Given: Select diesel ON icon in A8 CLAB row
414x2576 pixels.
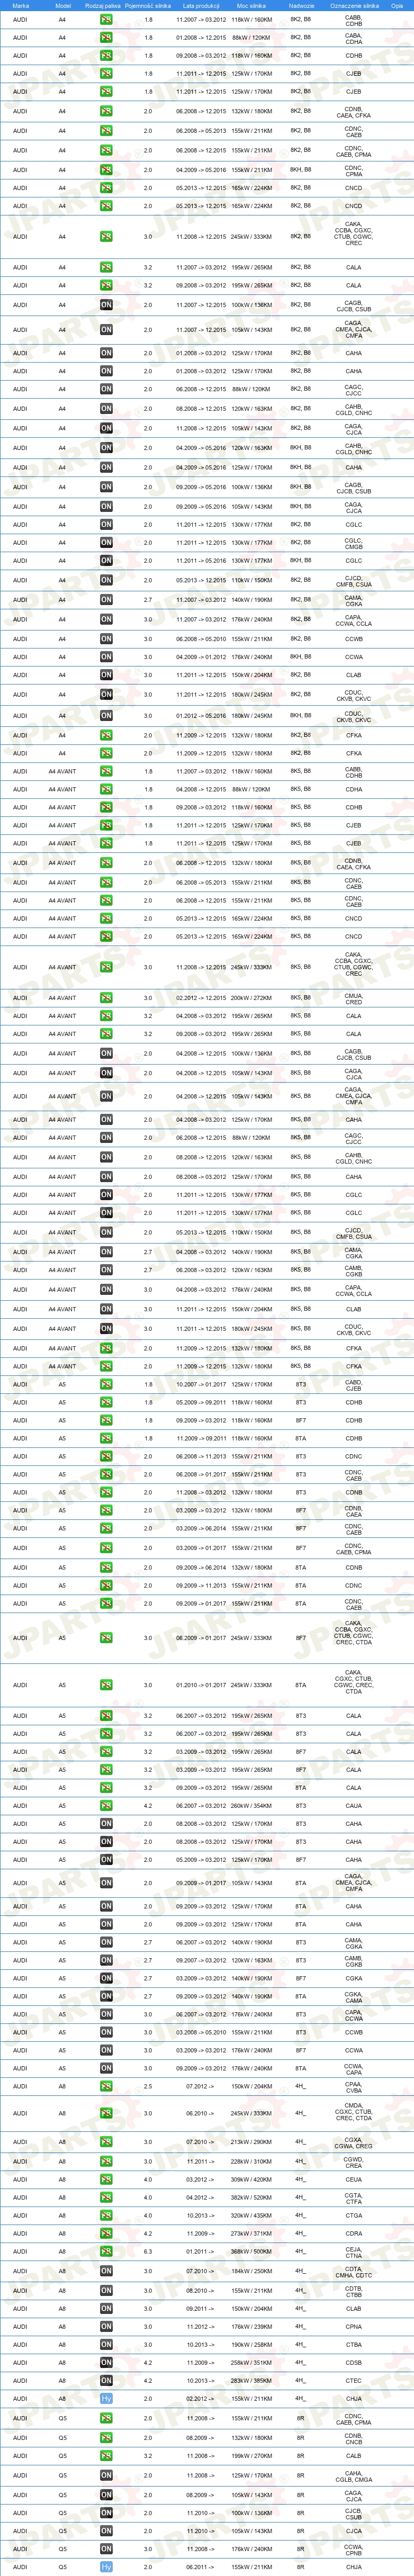Looking at the screenshot, I should coord(106,2308).
